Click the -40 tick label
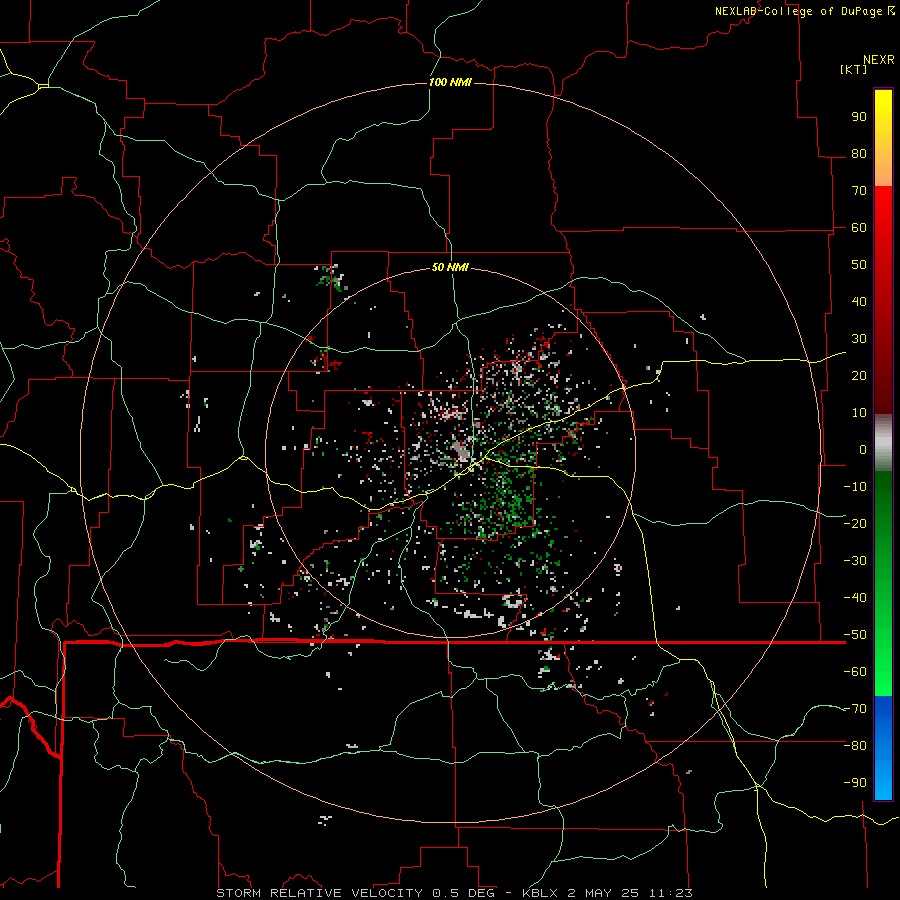The image size is (900, 900). pos(855,598)
